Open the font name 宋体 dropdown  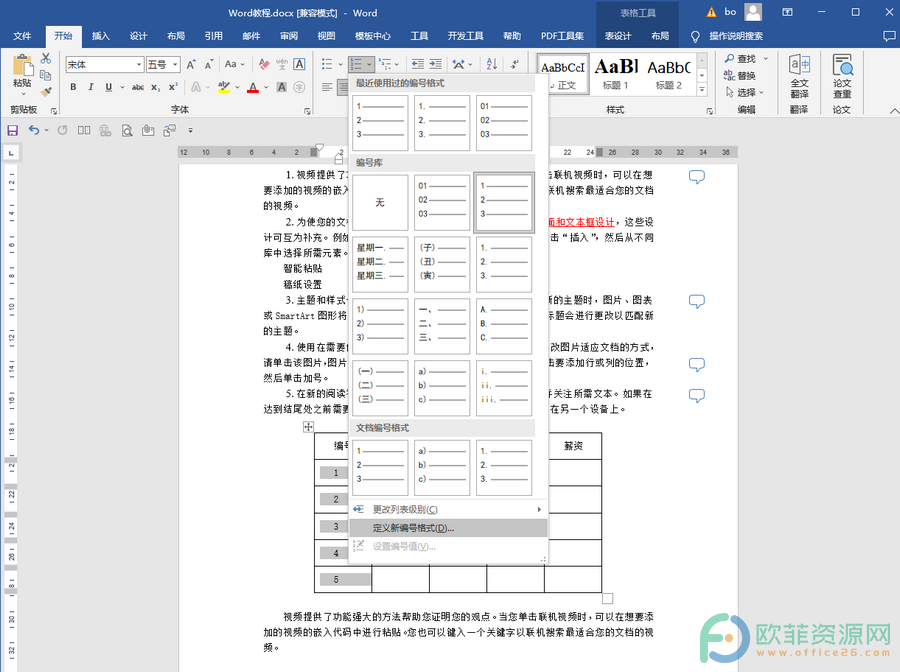coord(139,64)
